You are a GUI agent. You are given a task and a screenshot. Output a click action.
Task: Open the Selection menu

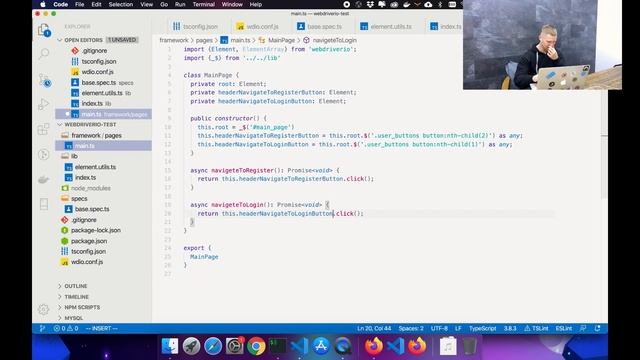click(x=121, y=4)
